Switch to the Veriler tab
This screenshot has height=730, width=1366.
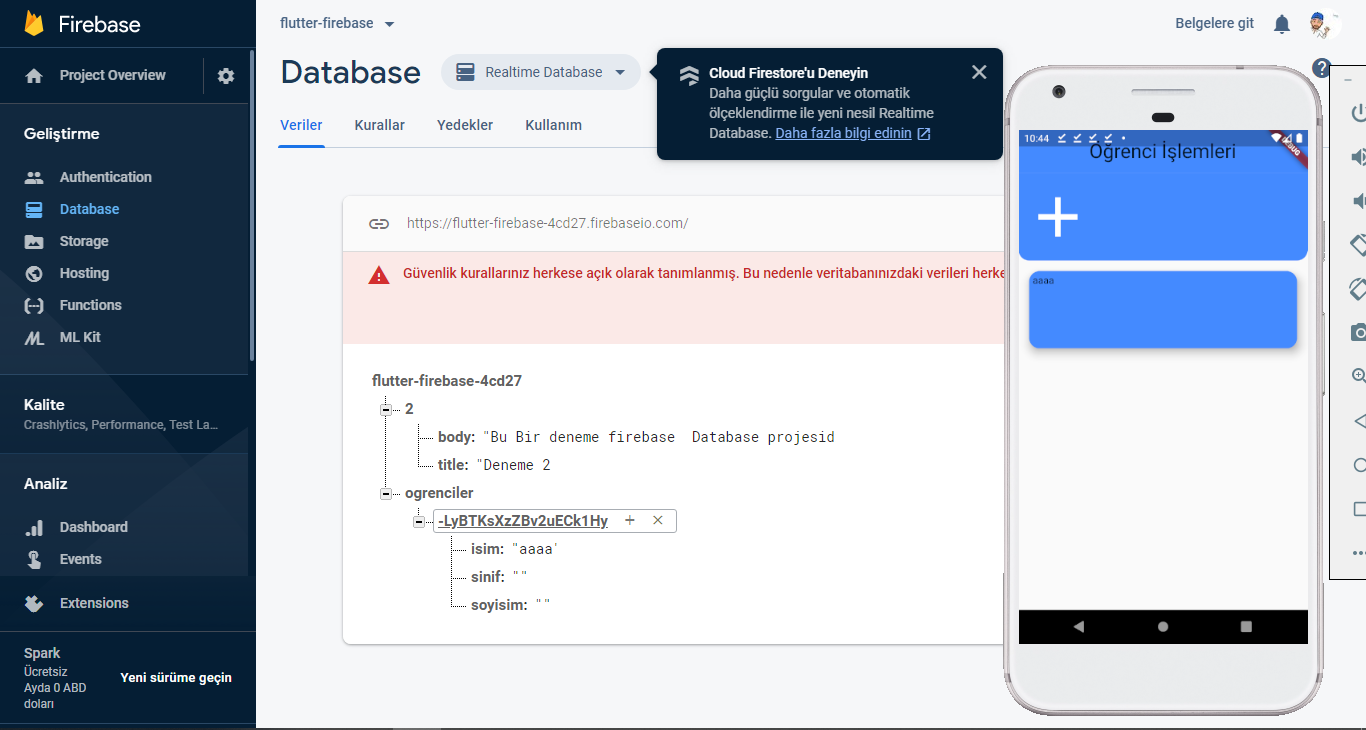301,125
